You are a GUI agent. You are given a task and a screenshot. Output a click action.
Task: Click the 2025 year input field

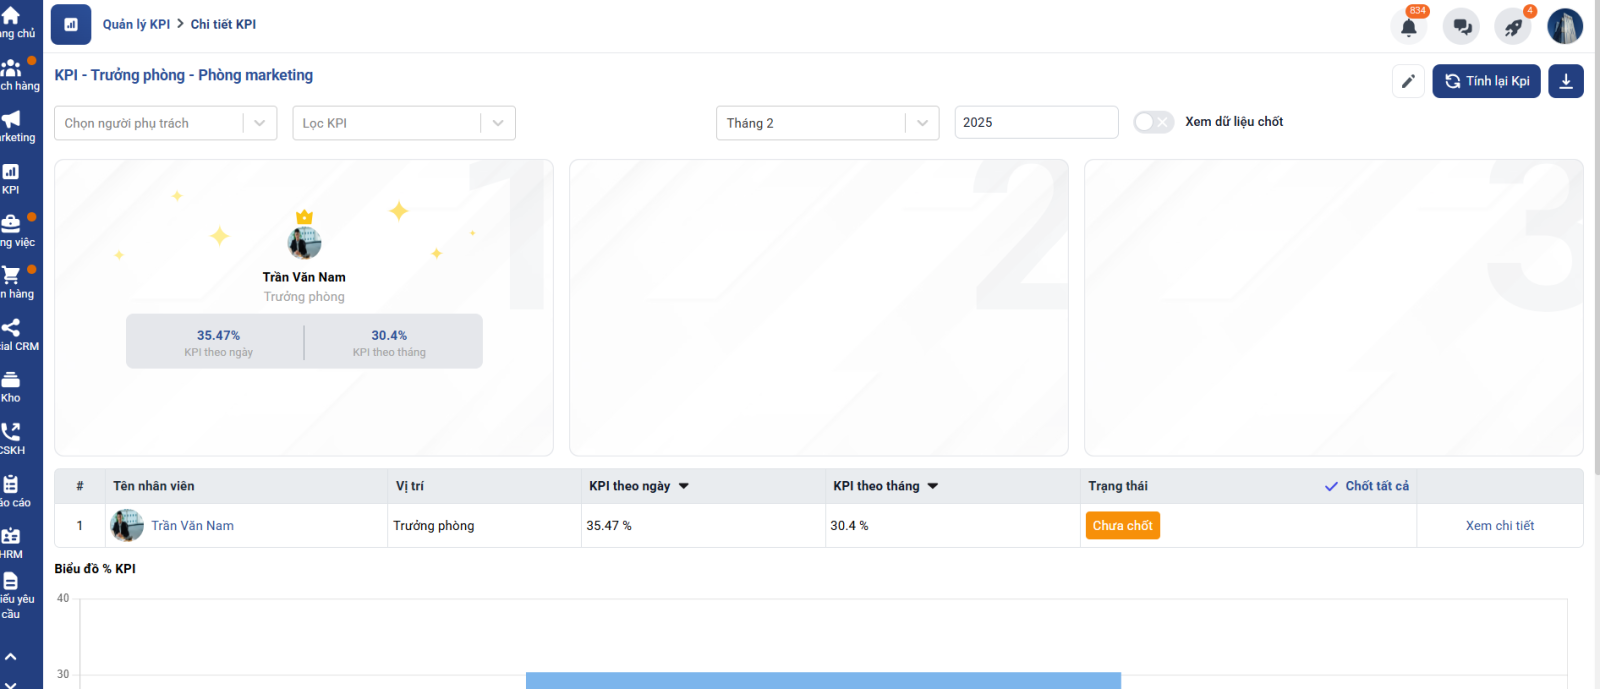[1035, 123]
